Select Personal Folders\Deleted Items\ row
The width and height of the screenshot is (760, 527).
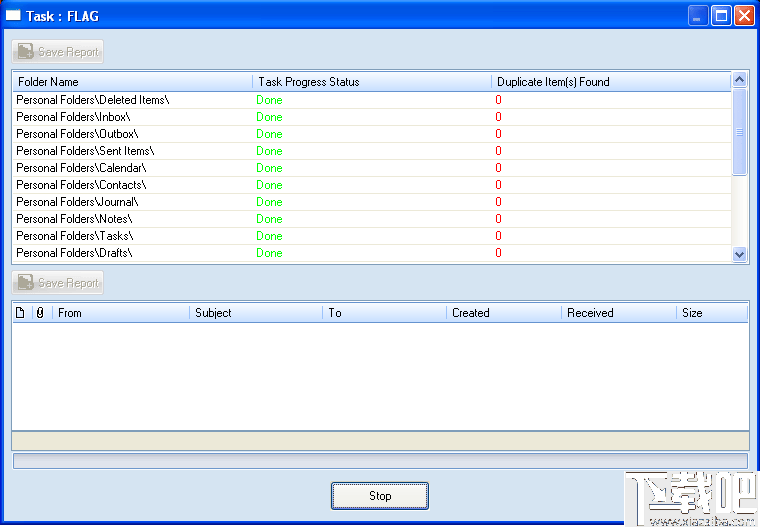click(372, 100)
